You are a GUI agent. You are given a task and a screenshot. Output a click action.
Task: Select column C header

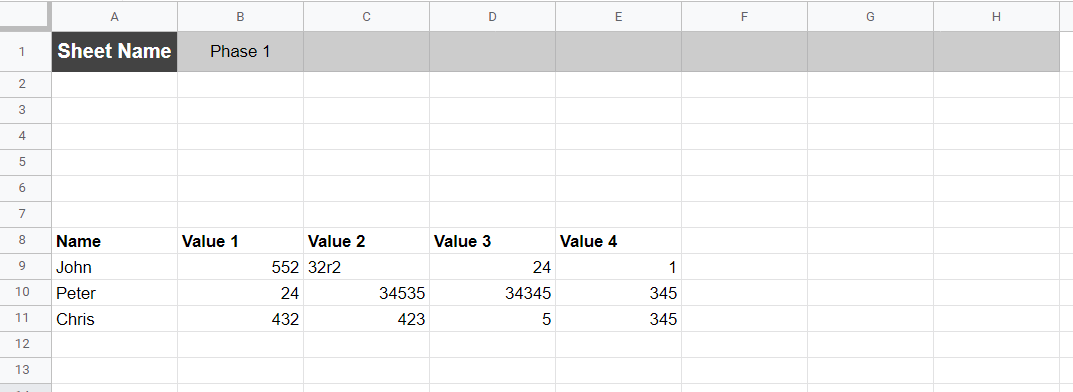[366, 16]
